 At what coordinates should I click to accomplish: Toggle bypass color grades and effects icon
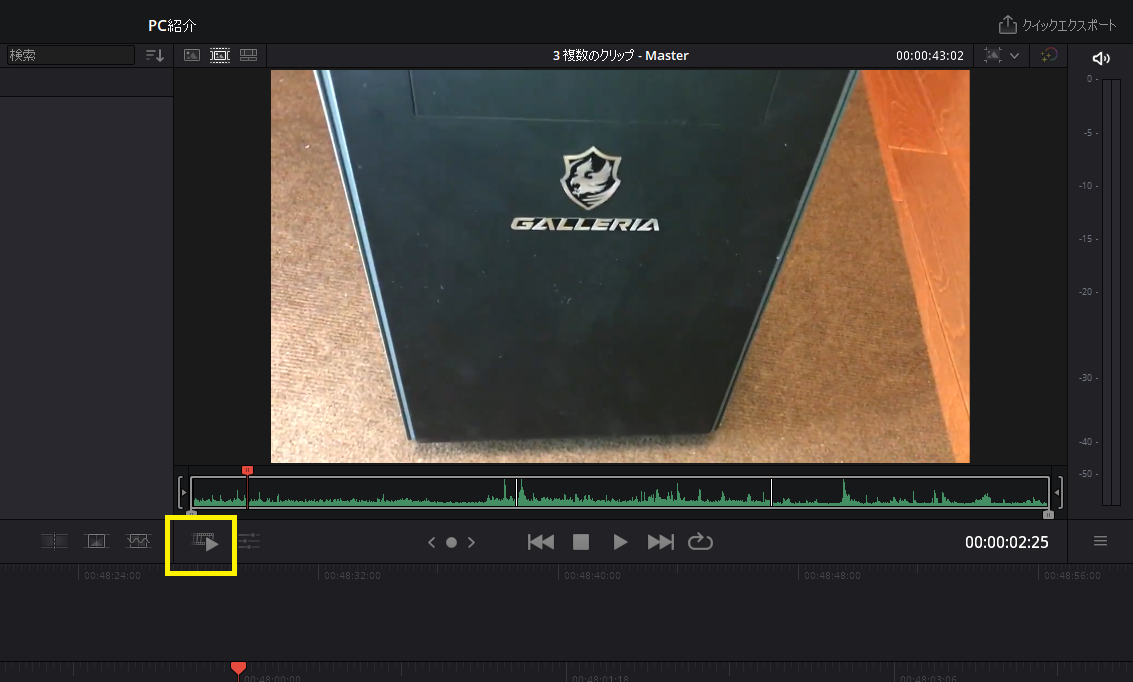(x=1048, y=55)
